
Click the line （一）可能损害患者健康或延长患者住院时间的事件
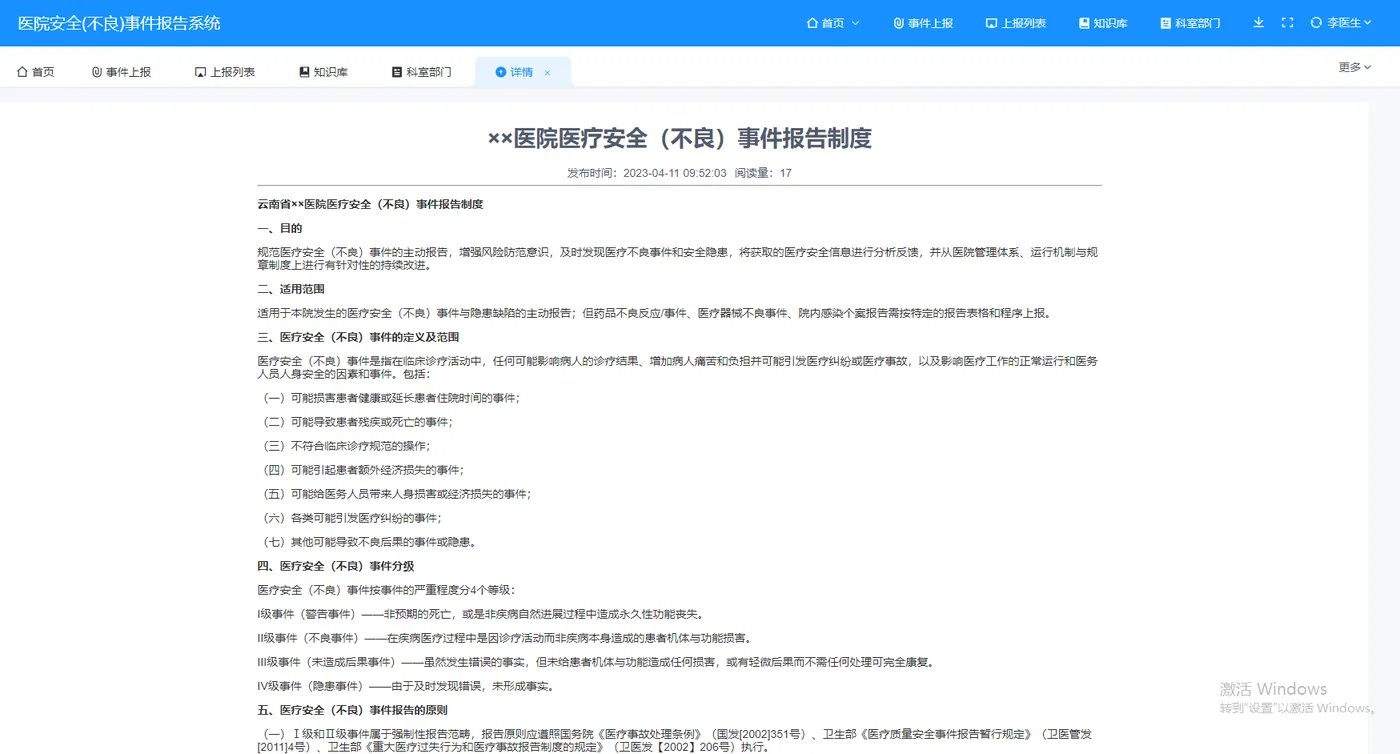point(389,398)
